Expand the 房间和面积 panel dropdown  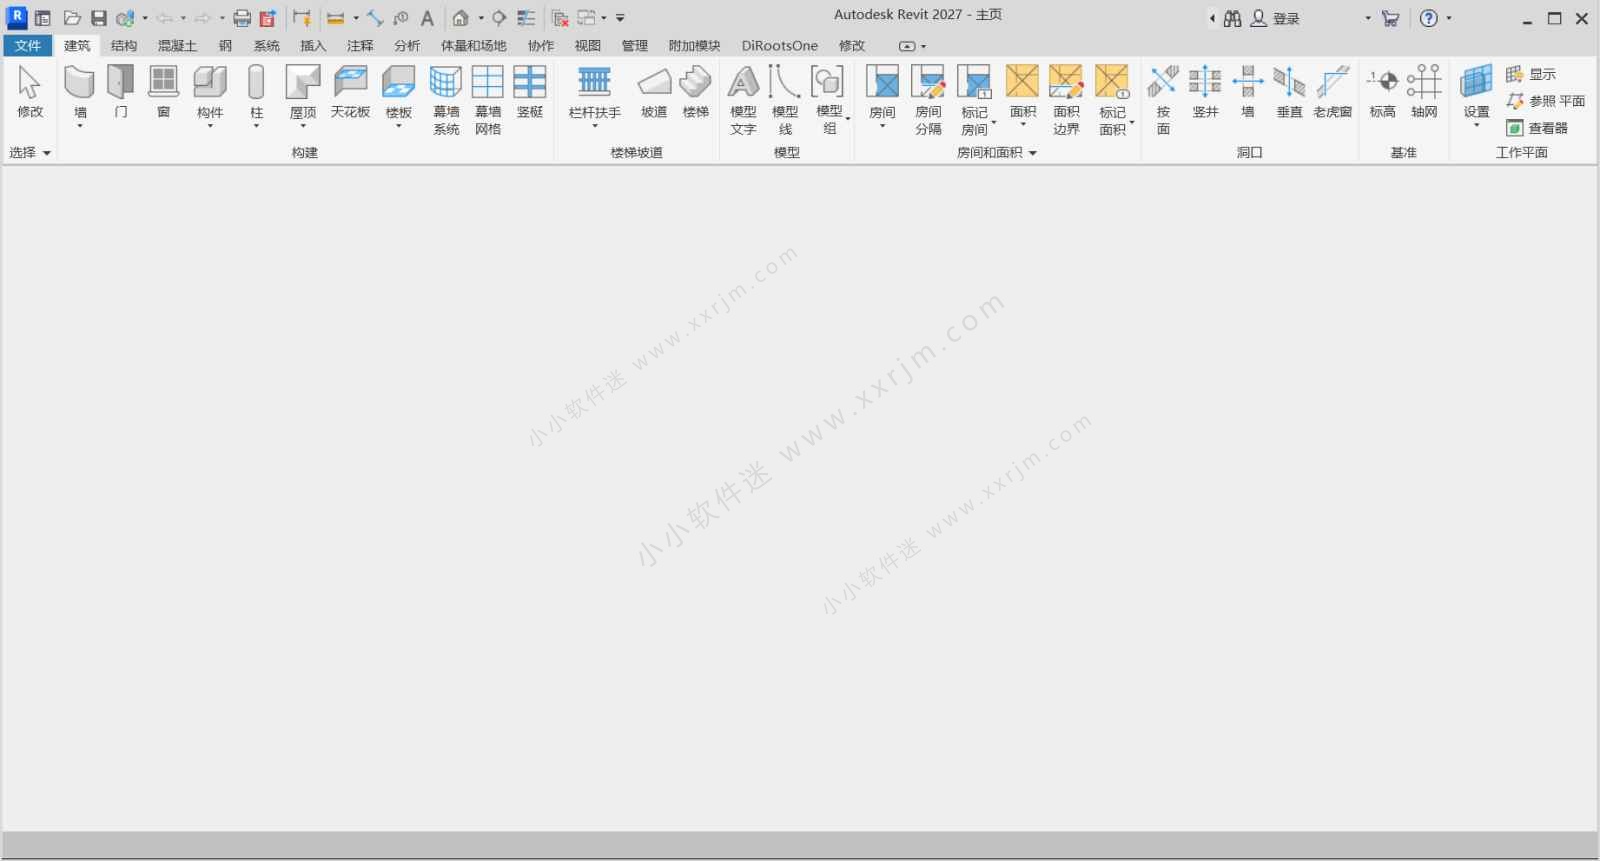tap(997, 152)
